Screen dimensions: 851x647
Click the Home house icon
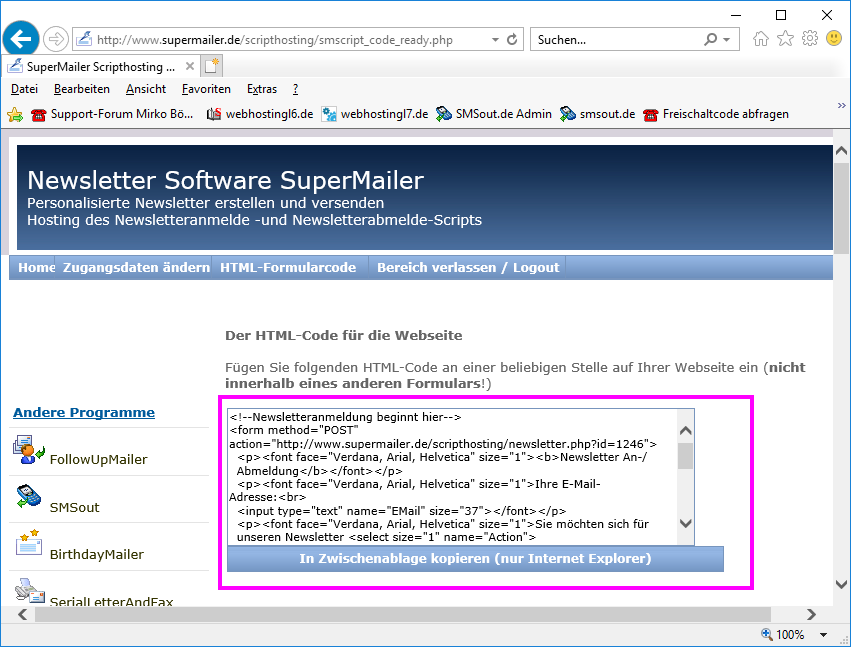(761, 39)
